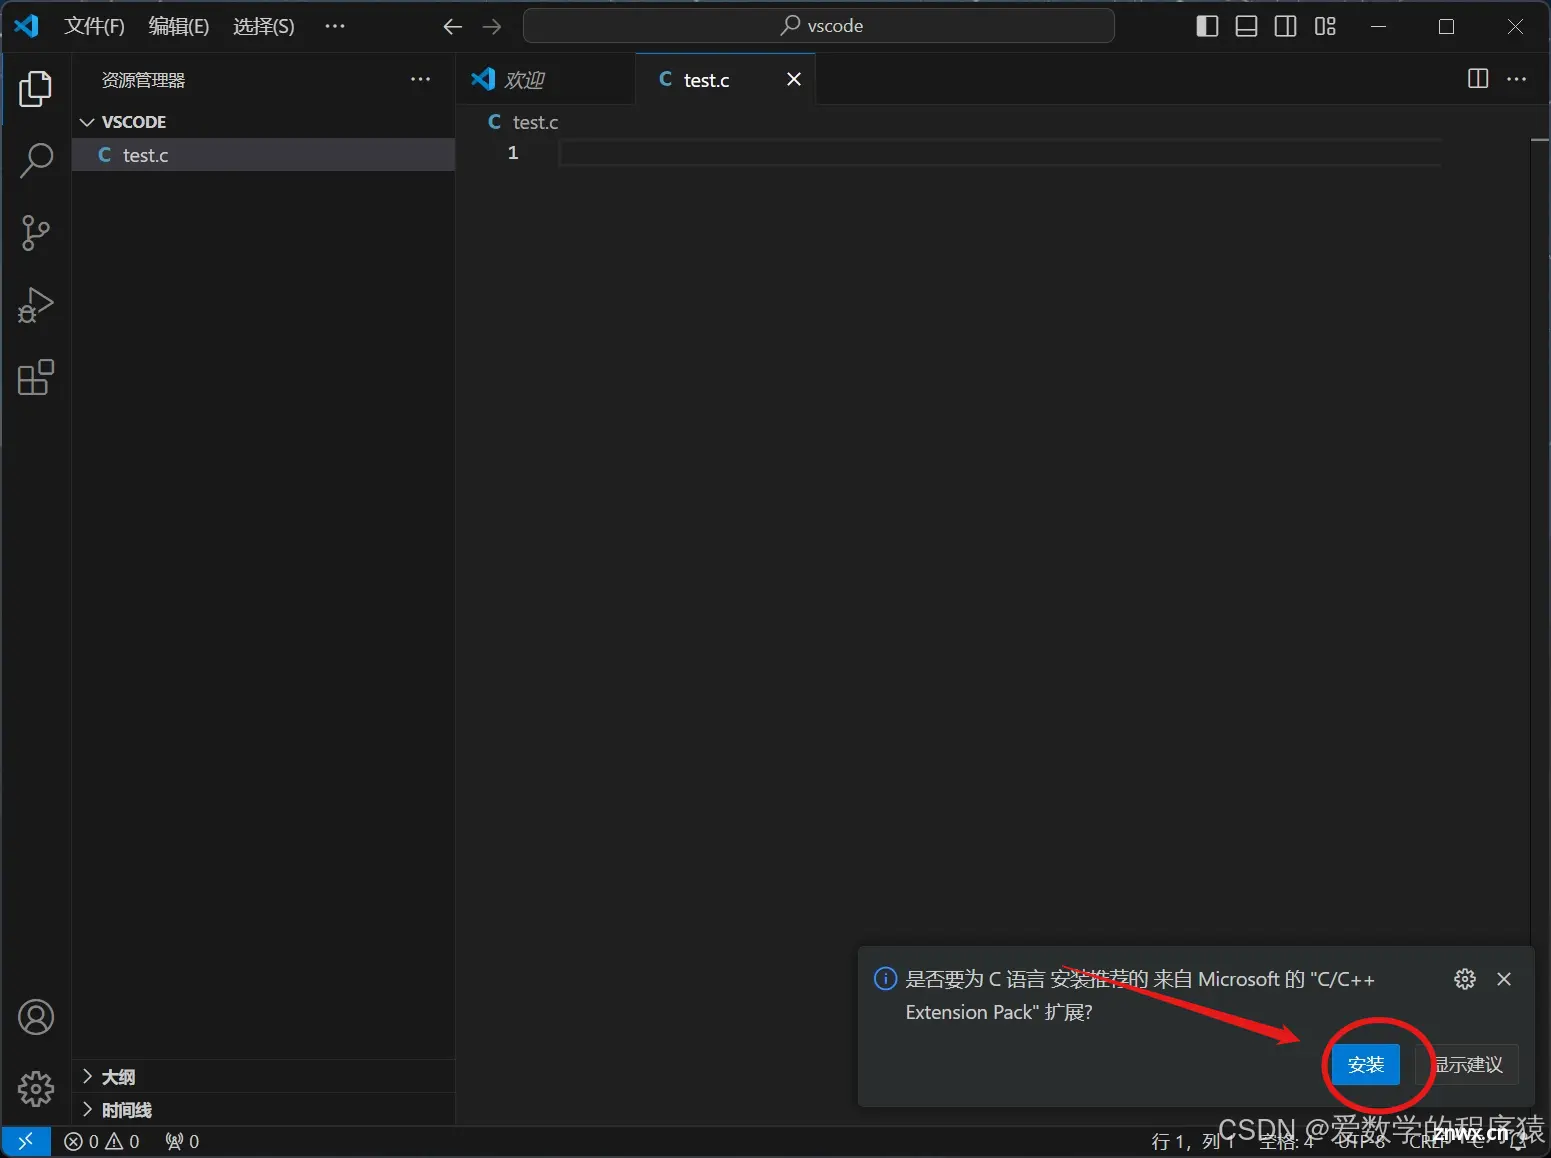Open the Customize Layout icon
Viewport: 1551px width, 1158px height.
click(1325, 26)
